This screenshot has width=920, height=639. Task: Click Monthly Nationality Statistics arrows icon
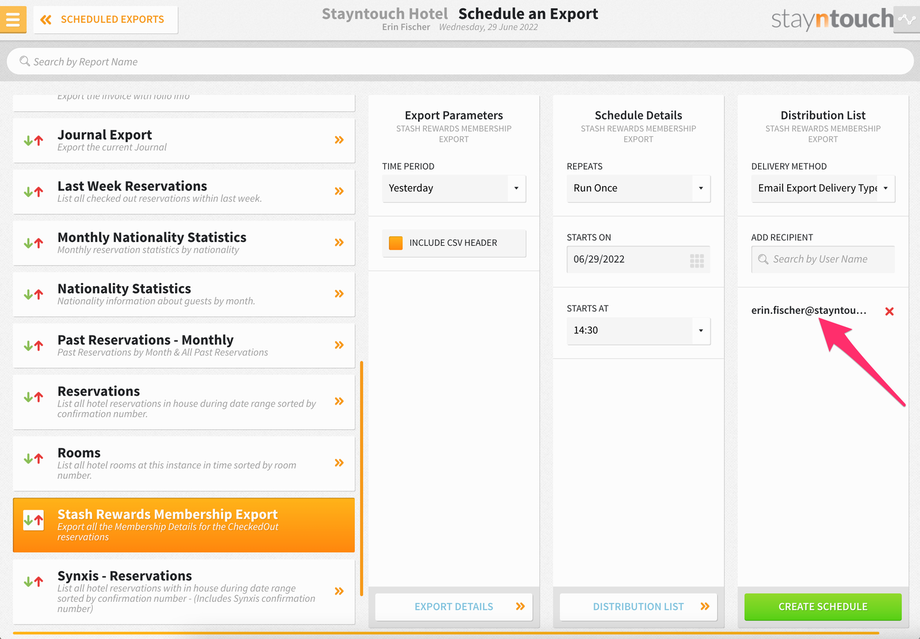point(33,243)
